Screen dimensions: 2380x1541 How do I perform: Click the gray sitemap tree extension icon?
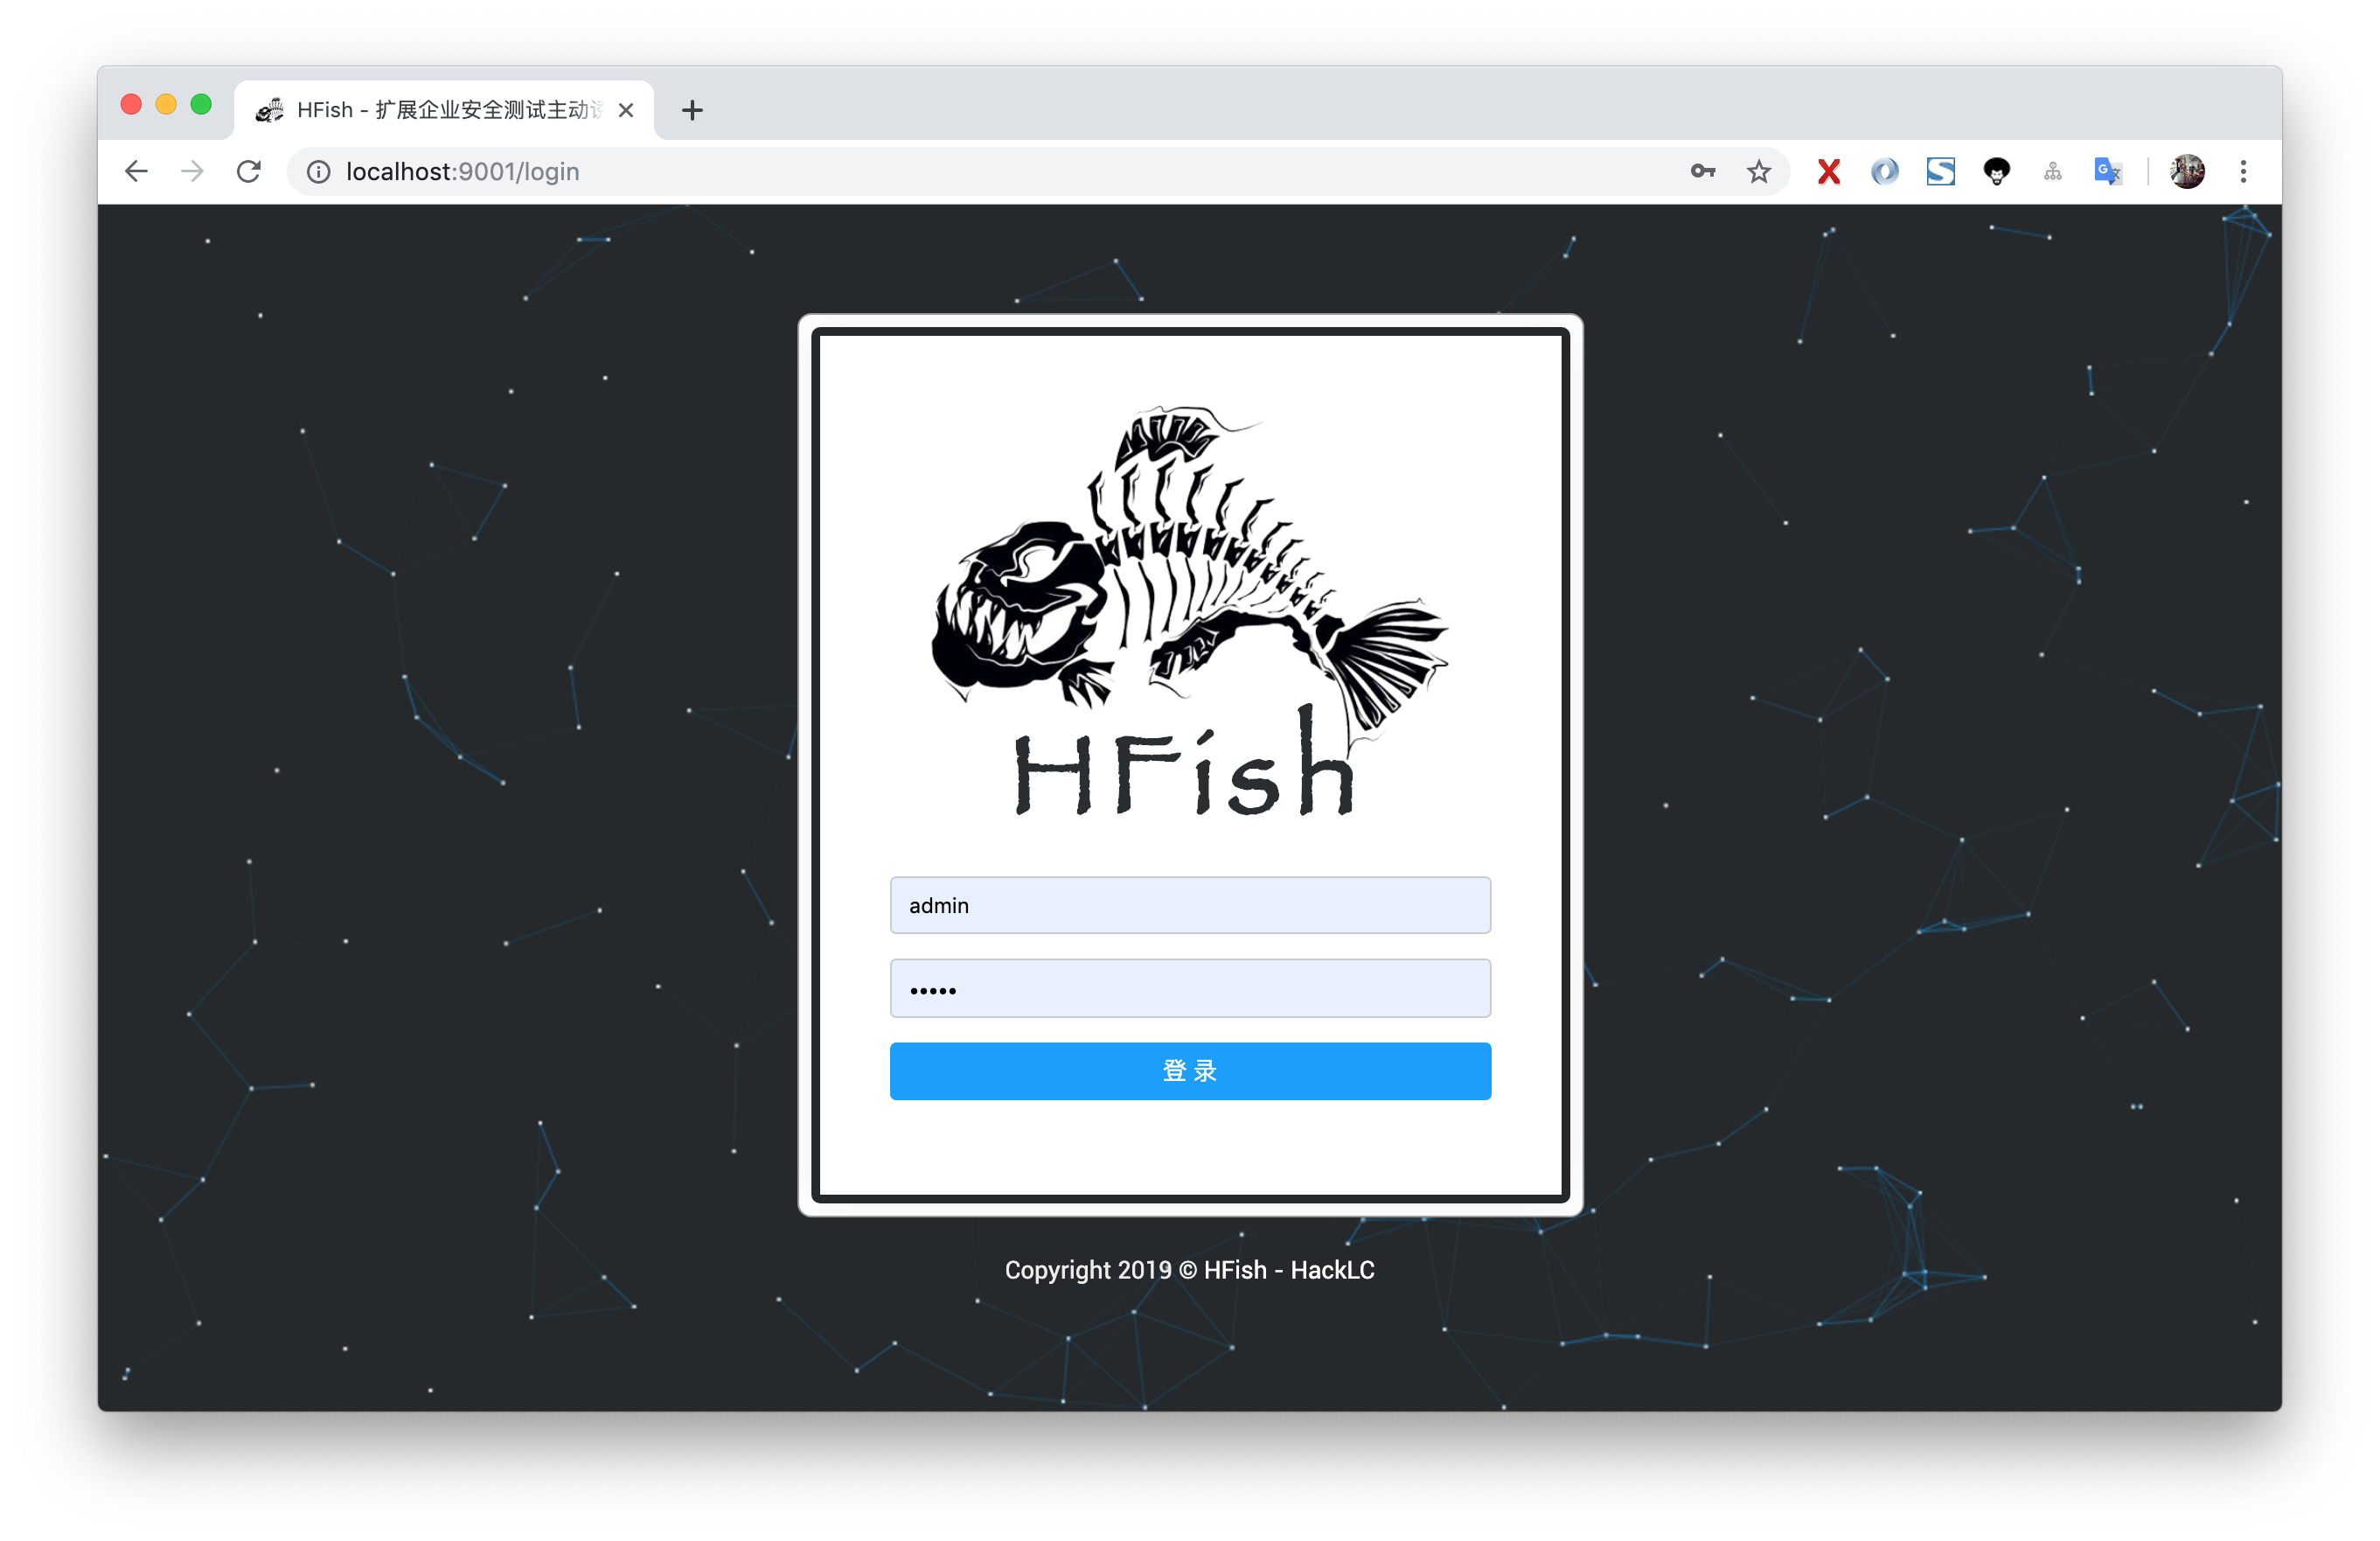(x=2052, y=172)
